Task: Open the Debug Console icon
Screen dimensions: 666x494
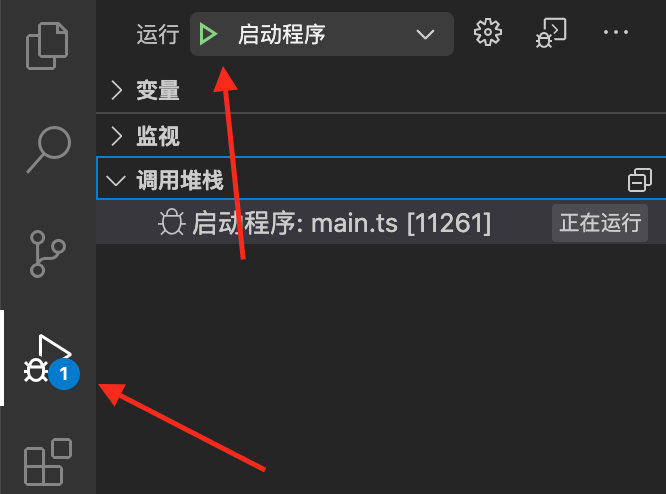Action: [x=551, y=33]
